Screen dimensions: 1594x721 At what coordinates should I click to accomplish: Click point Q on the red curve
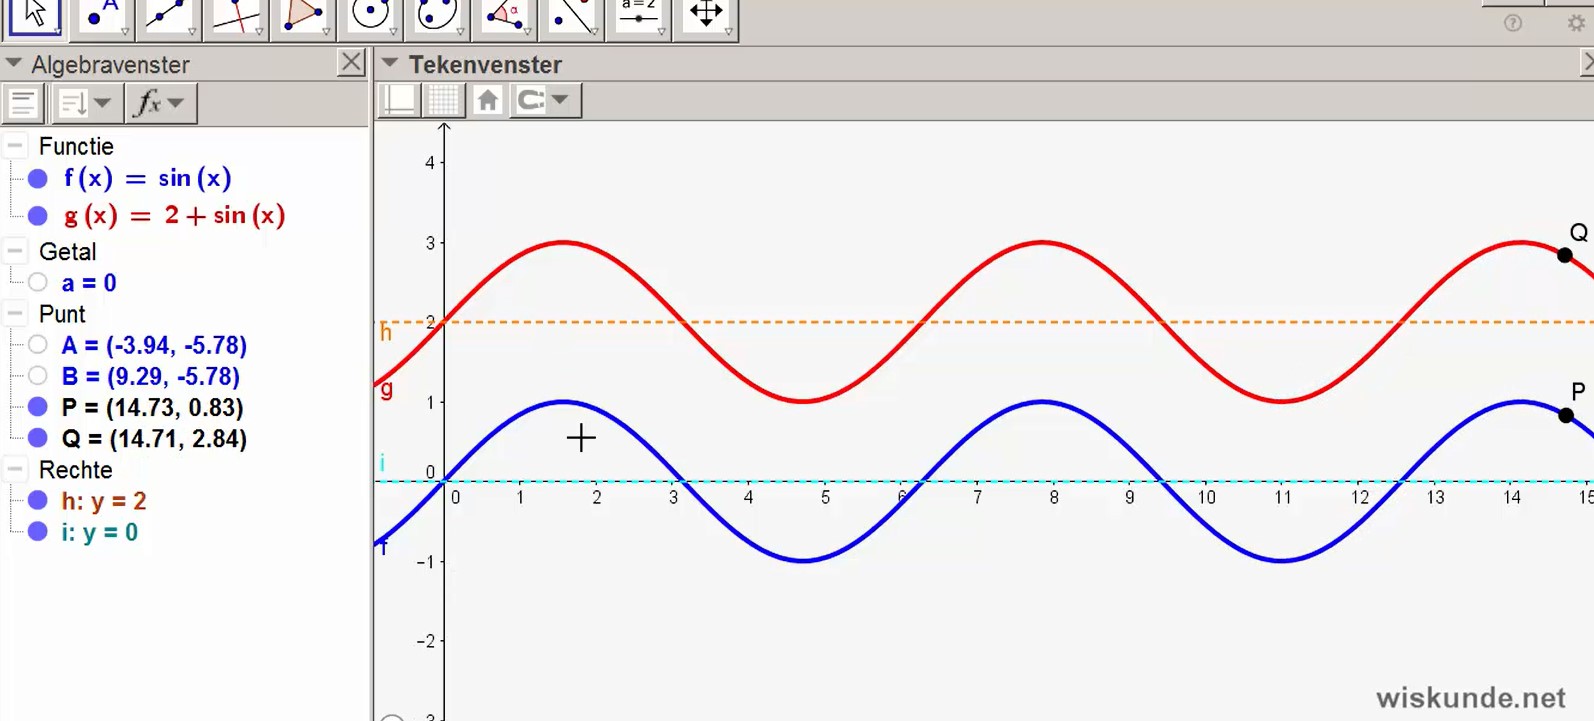tap(1565, 255)
